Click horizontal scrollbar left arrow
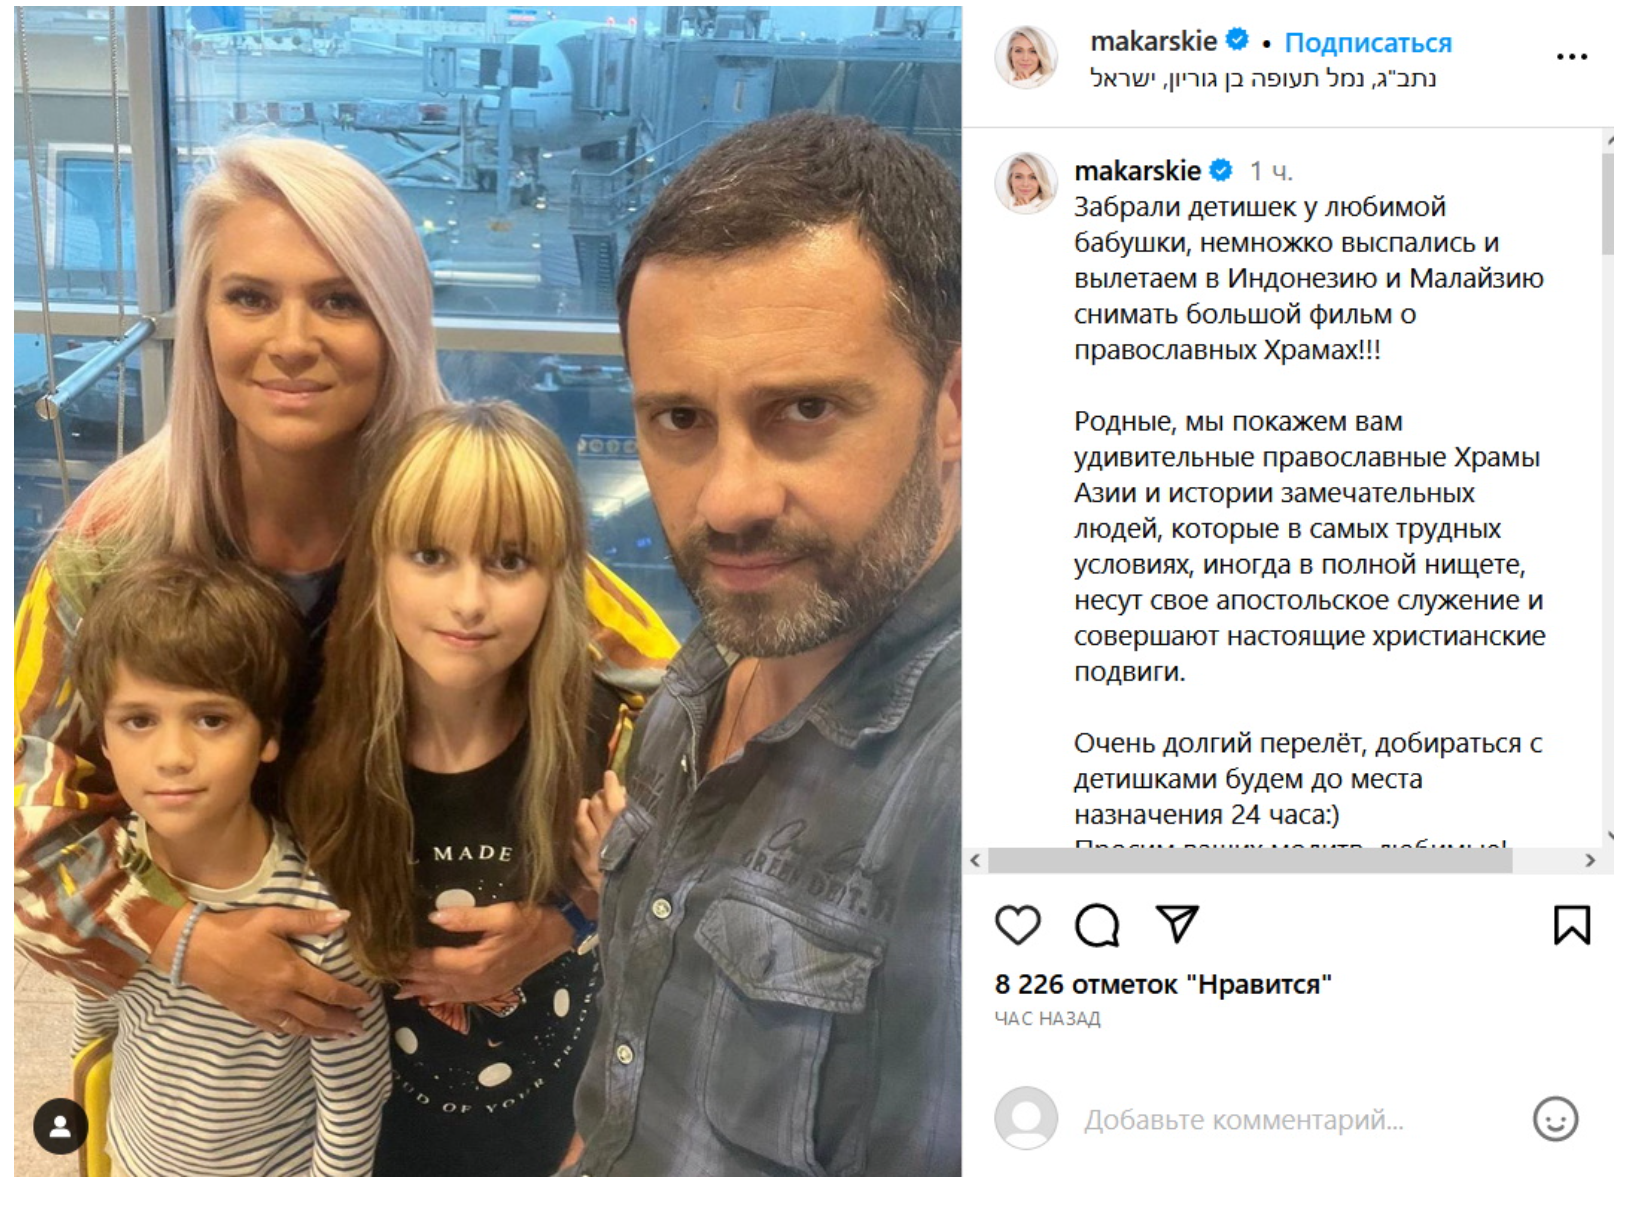The image size is (1651, 1207). [x=976, y=860]
